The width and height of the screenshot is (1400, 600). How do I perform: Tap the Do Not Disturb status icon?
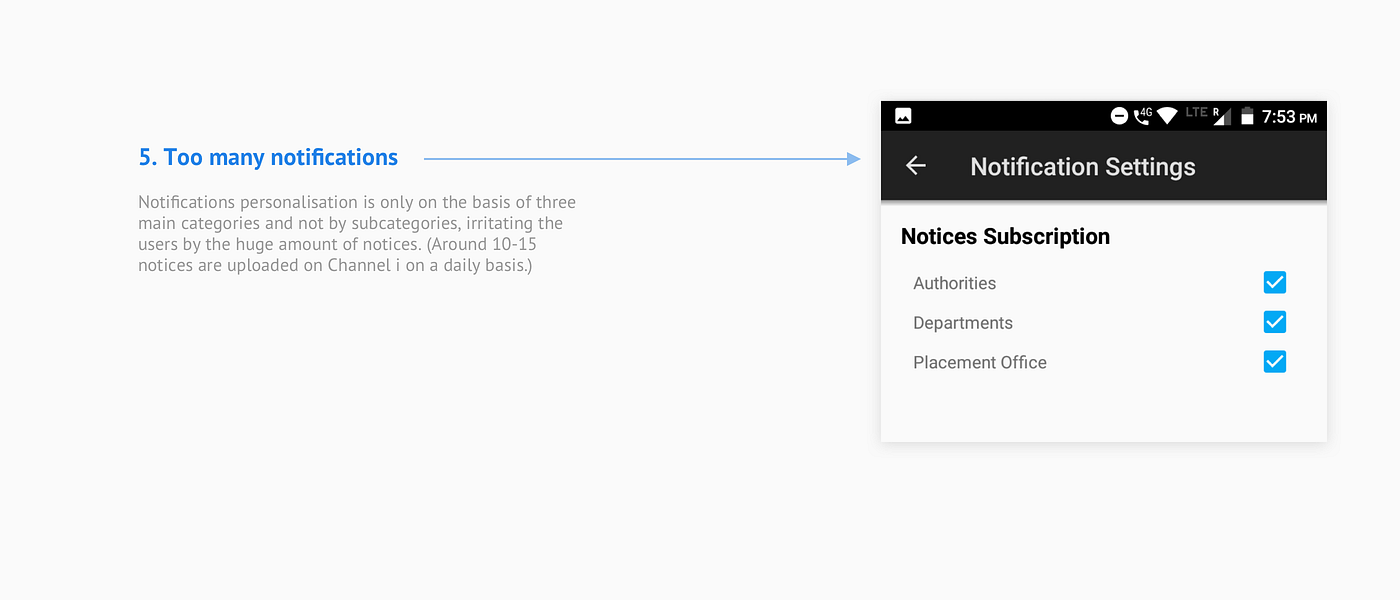(x=1119, y=115)
